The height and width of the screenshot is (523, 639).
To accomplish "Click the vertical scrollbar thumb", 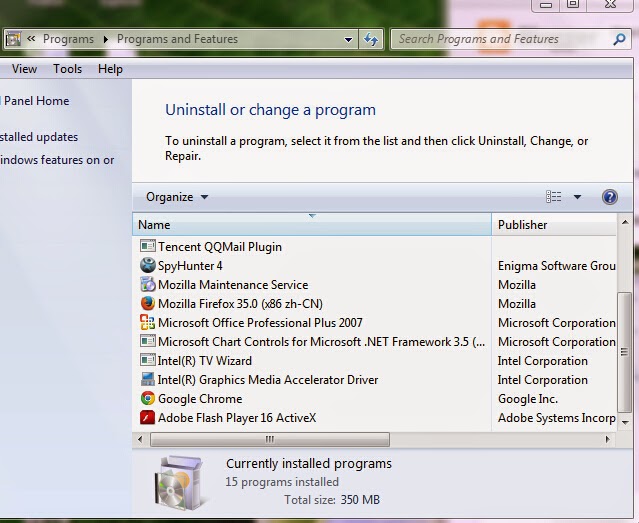I will tap(624, 352).
